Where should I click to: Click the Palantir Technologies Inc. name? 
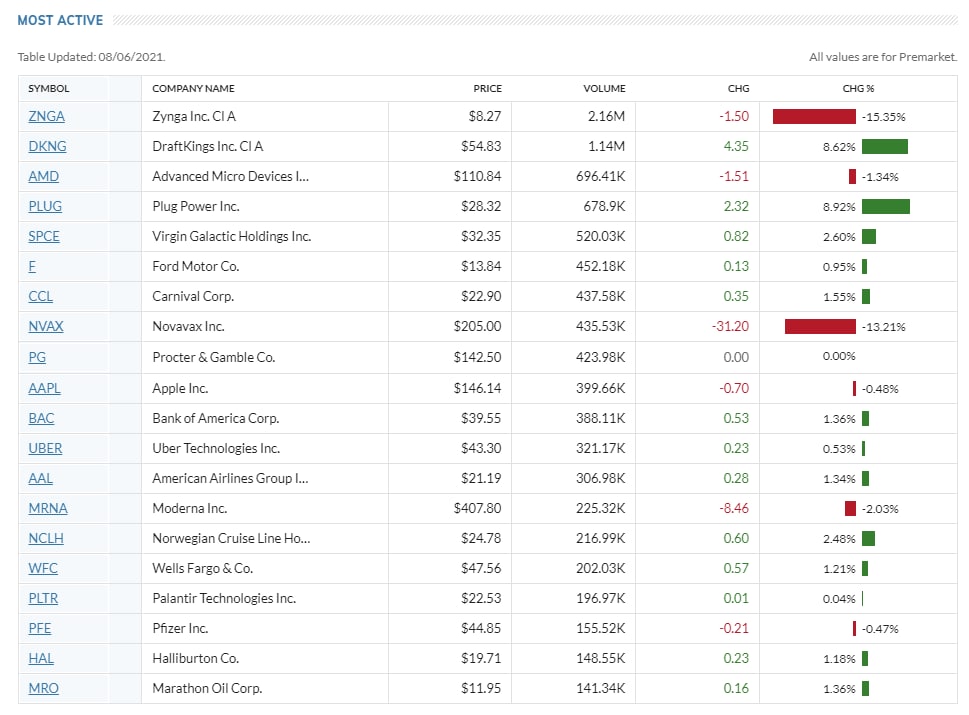coord(224,598)
